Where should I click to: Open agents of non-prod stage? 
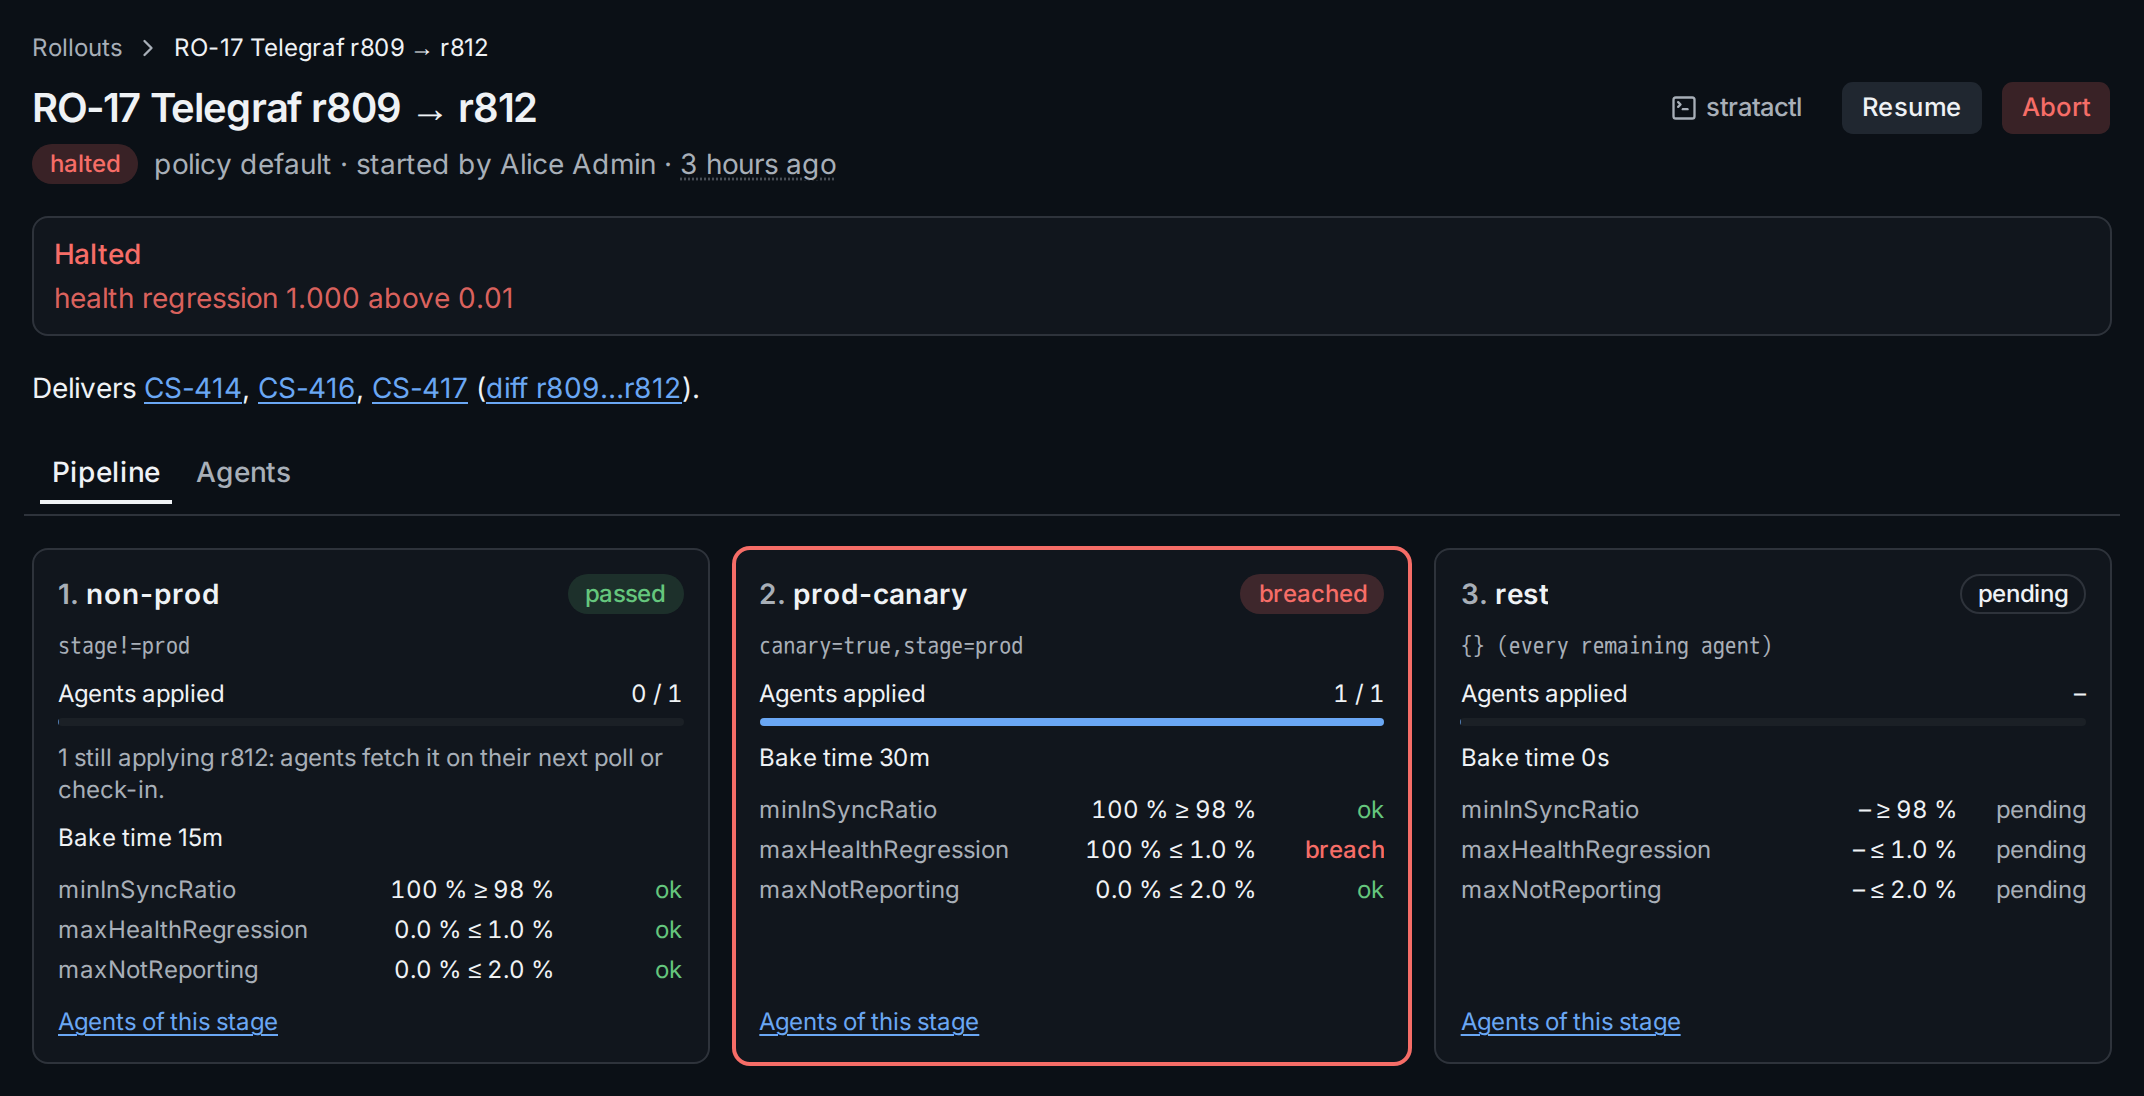[x=168, y=1022]
